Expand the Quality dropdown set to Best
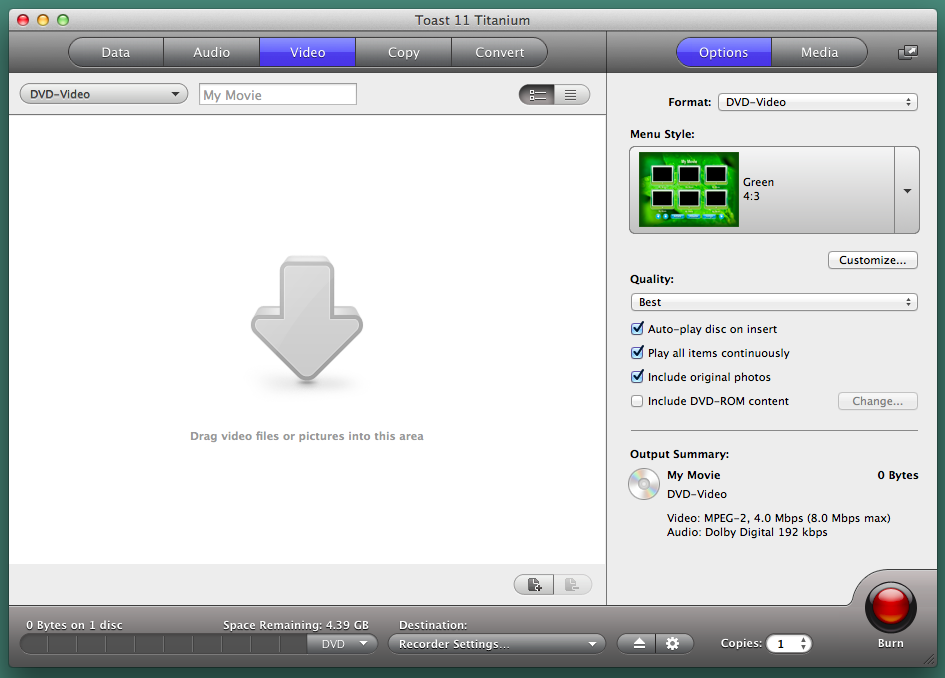Screen dimensions: 945x678 click(773, 302)
